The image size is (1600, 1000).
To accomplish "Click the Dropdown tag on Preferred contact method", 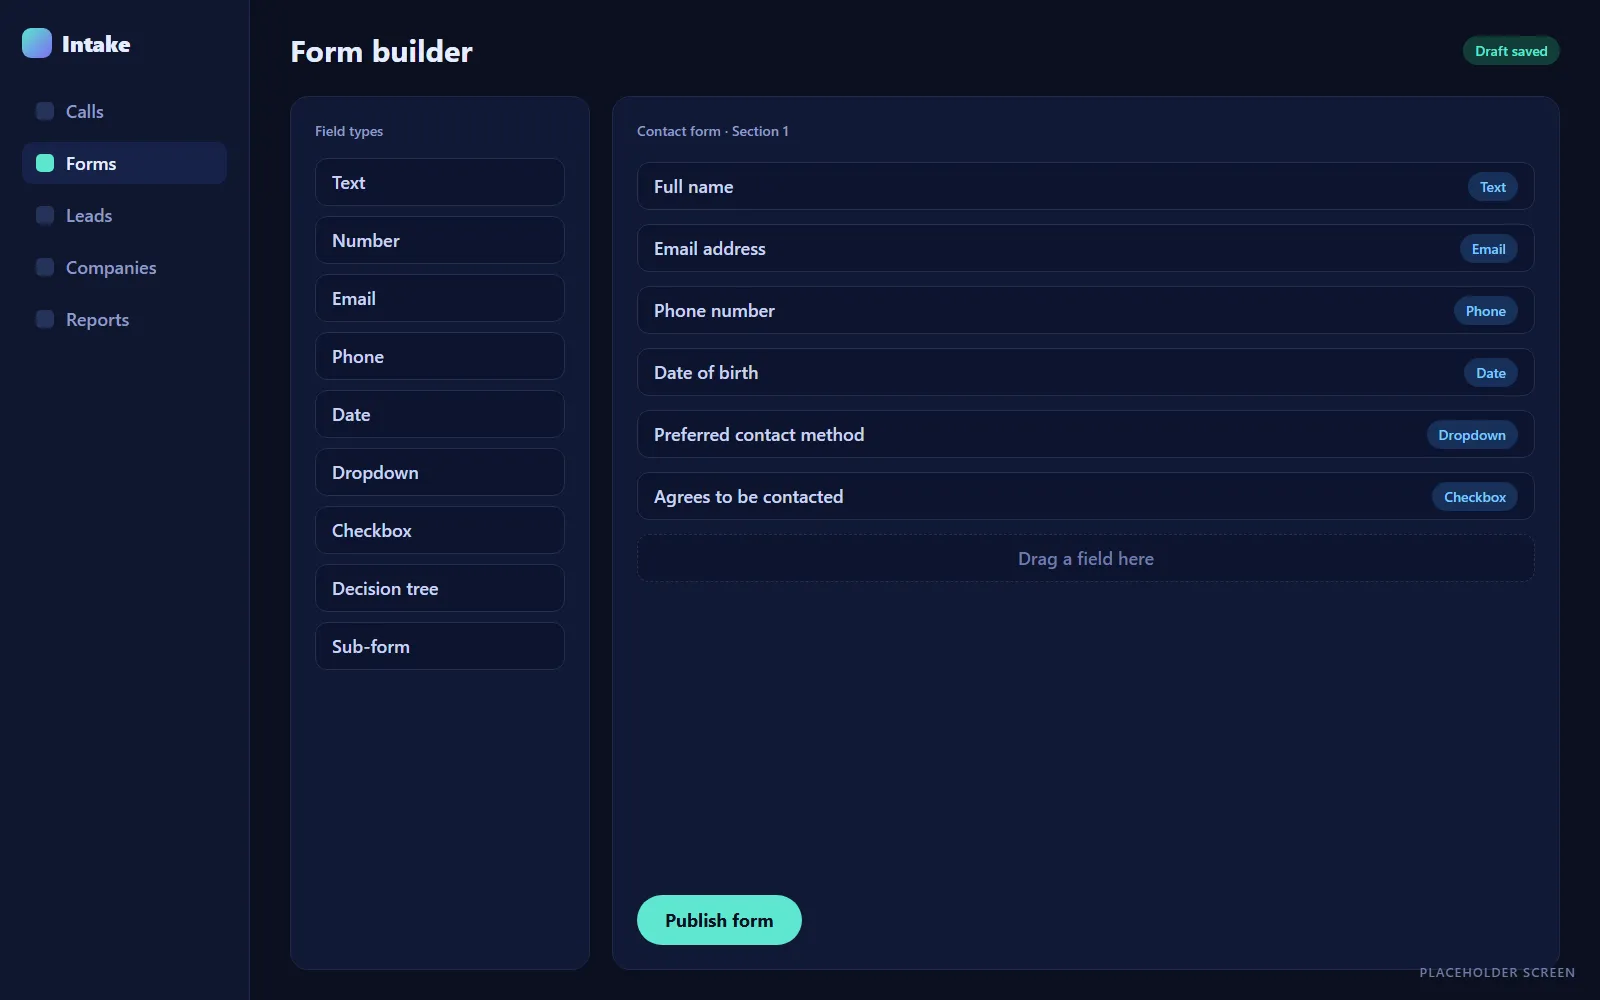I will coord(1472,435).
